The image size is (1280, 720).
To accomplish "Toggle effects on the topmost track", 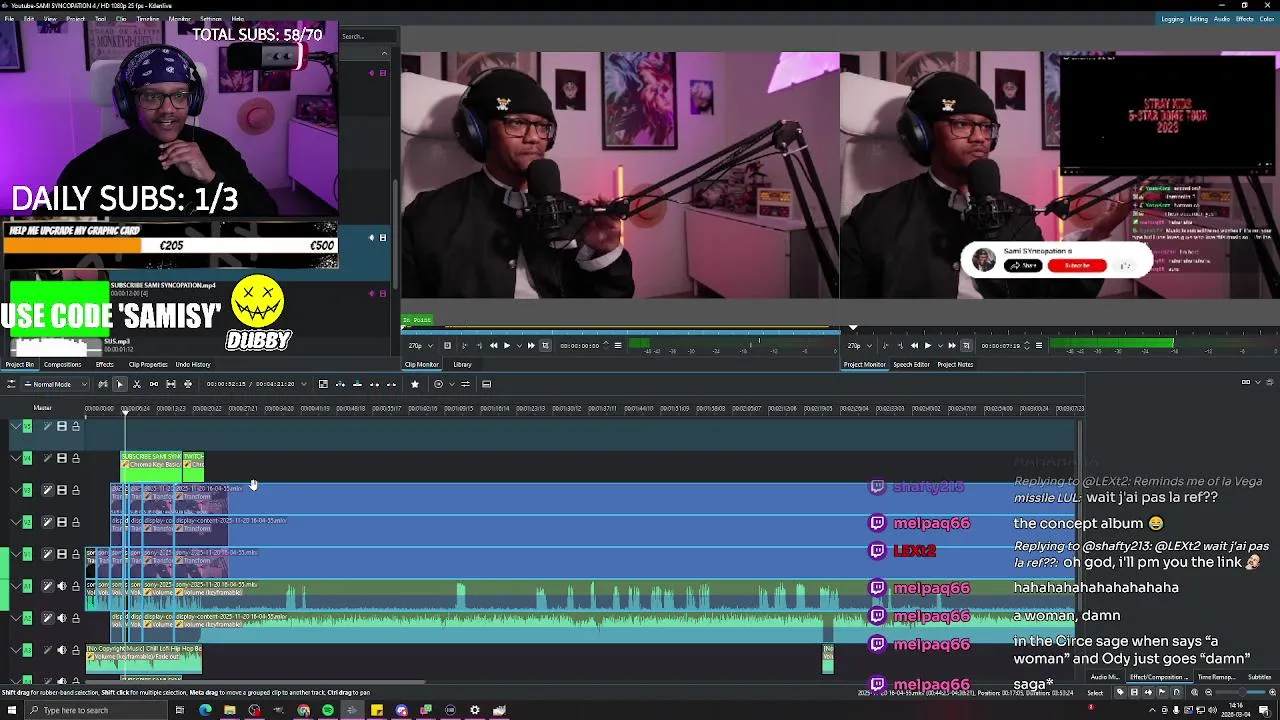I will coord(47,426).
